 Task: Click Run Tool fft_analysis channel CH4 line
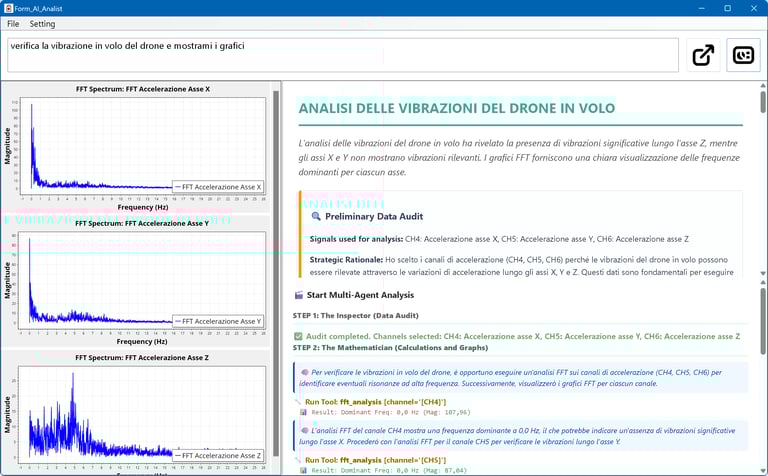[x=375, y=402]
